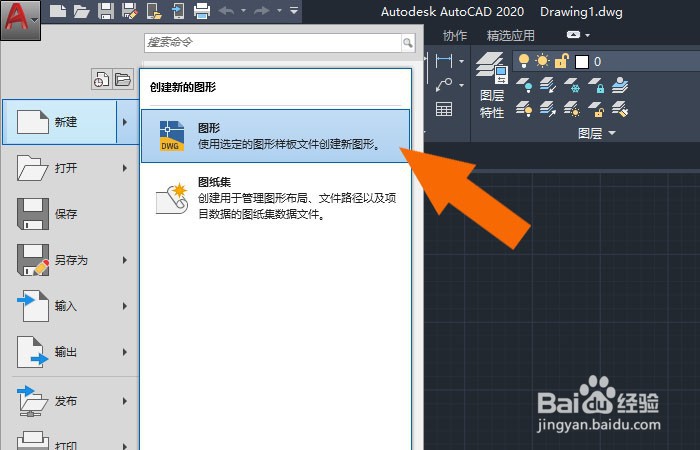Show Recent Documents icon in application menu
The height and width of the screenshot is (450, 700).
[x=102, y=79]
